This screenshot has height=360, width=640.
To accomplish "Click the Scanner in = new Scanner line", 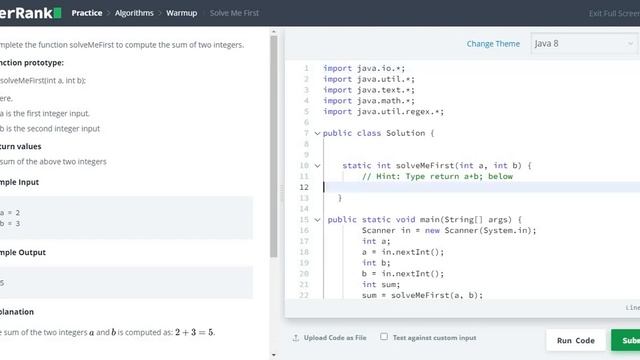I will 449,230.
